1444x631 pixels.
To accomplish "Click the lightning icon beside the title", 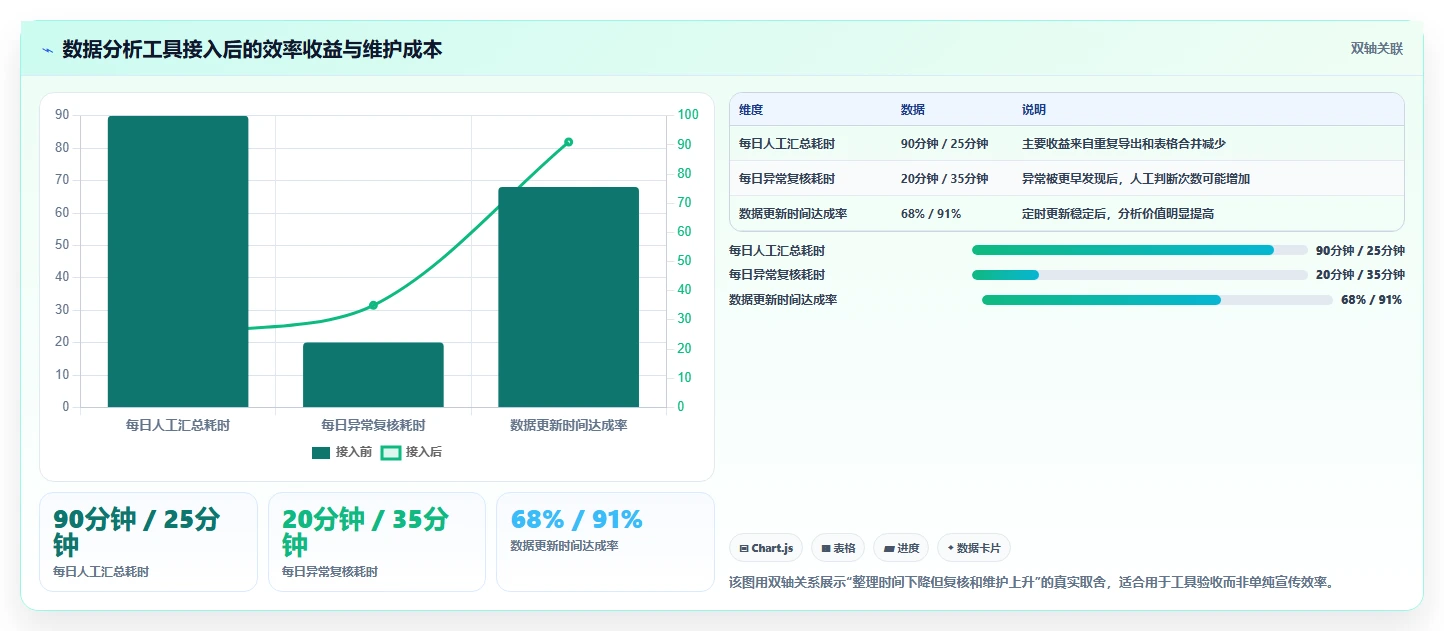I will [x=47, y=49].
